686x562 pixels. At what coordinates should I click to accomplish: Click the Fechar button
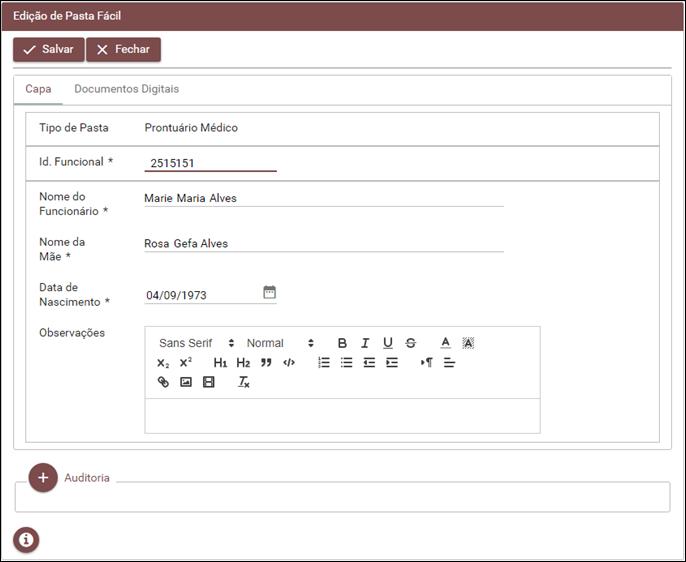click(x=123, y=49)
